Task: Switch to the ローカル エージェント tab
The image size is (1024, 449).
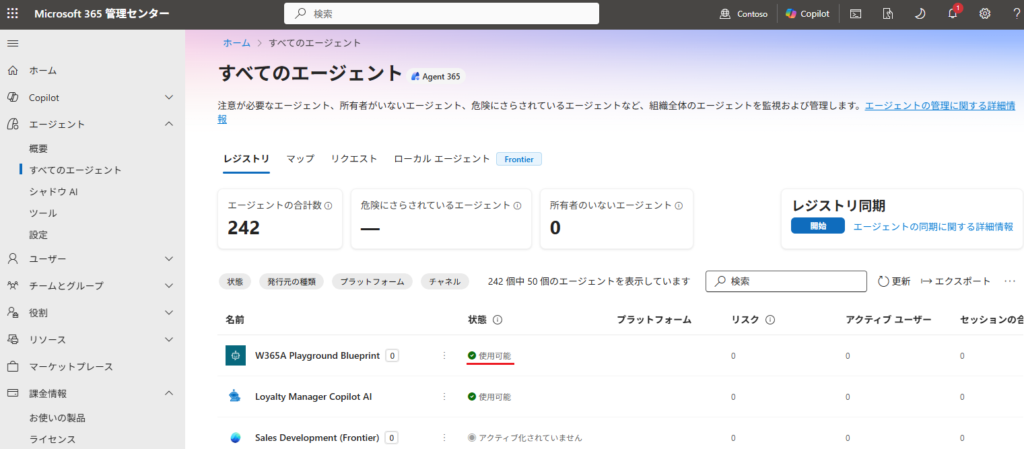Action: pyautogui.click(x=441, y=159)
